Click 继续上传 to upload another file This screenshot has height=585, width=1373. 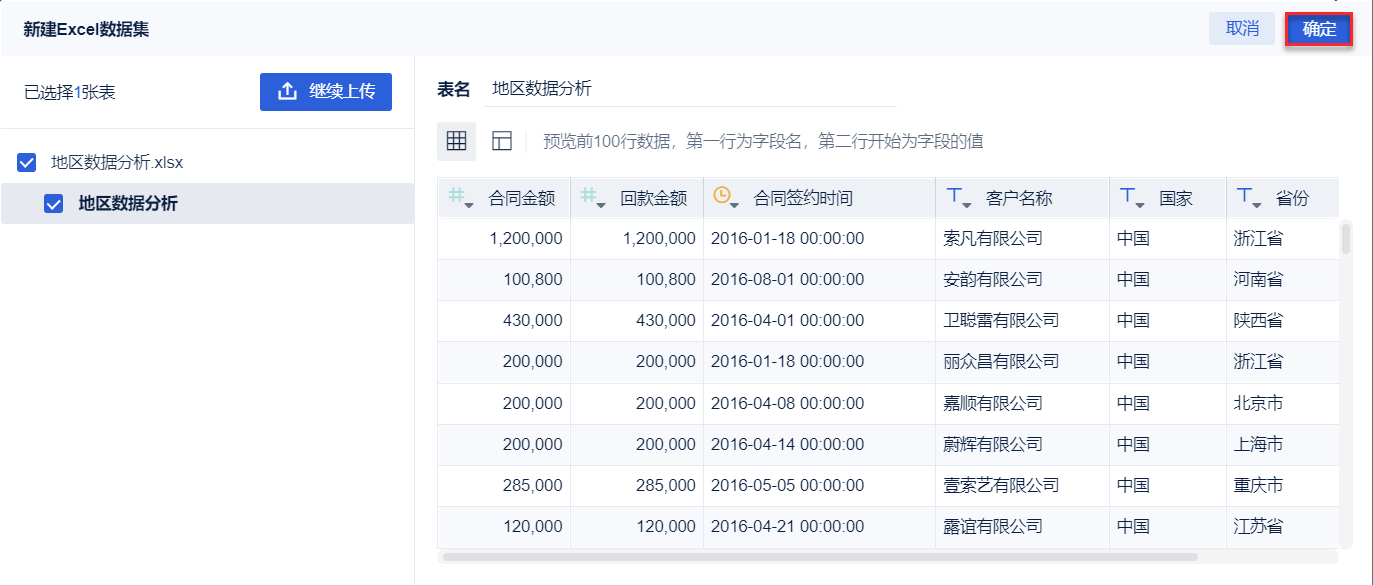click(x=326, y=91)
